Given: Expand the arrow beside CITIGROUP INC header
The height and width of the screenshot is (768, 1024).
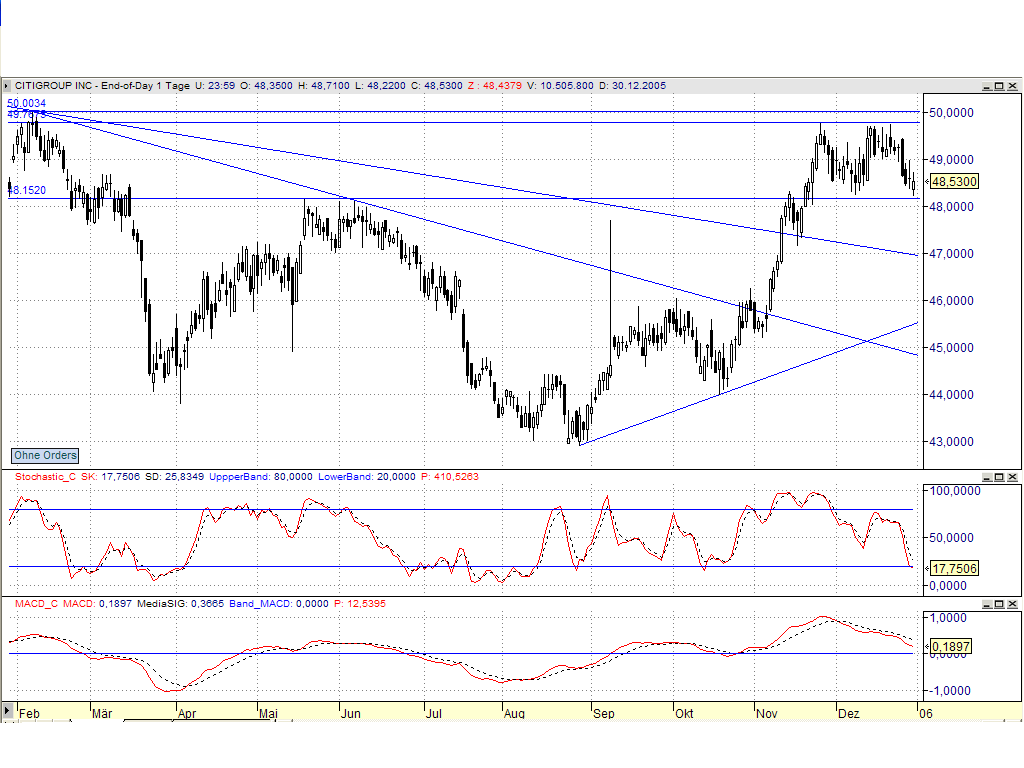Looking at the screenshot, I should (x=6, y=86).
